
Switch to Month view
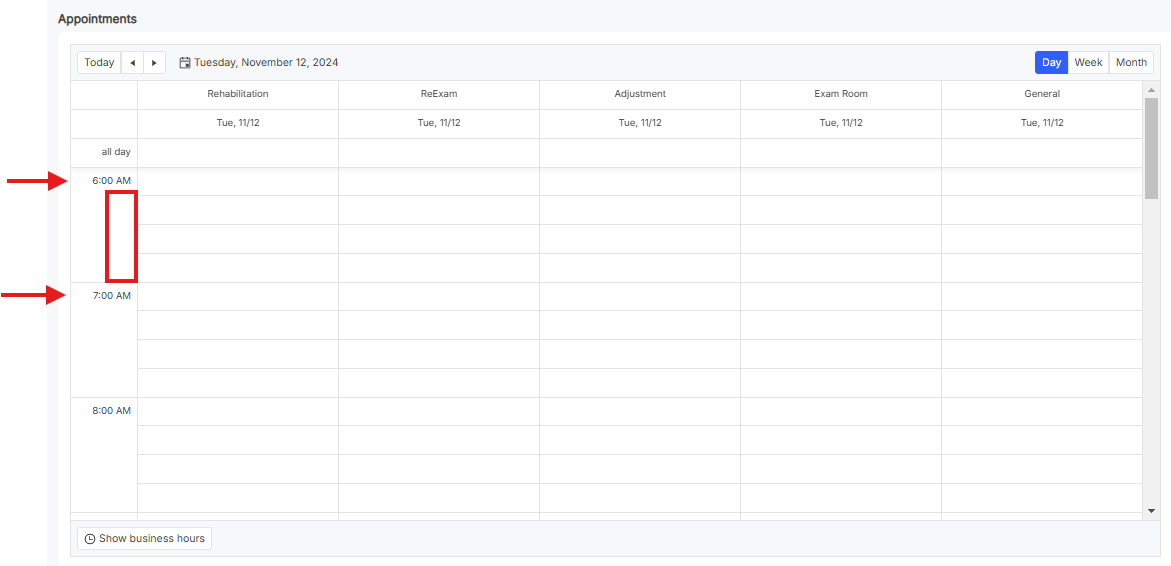click(1131, 63)
